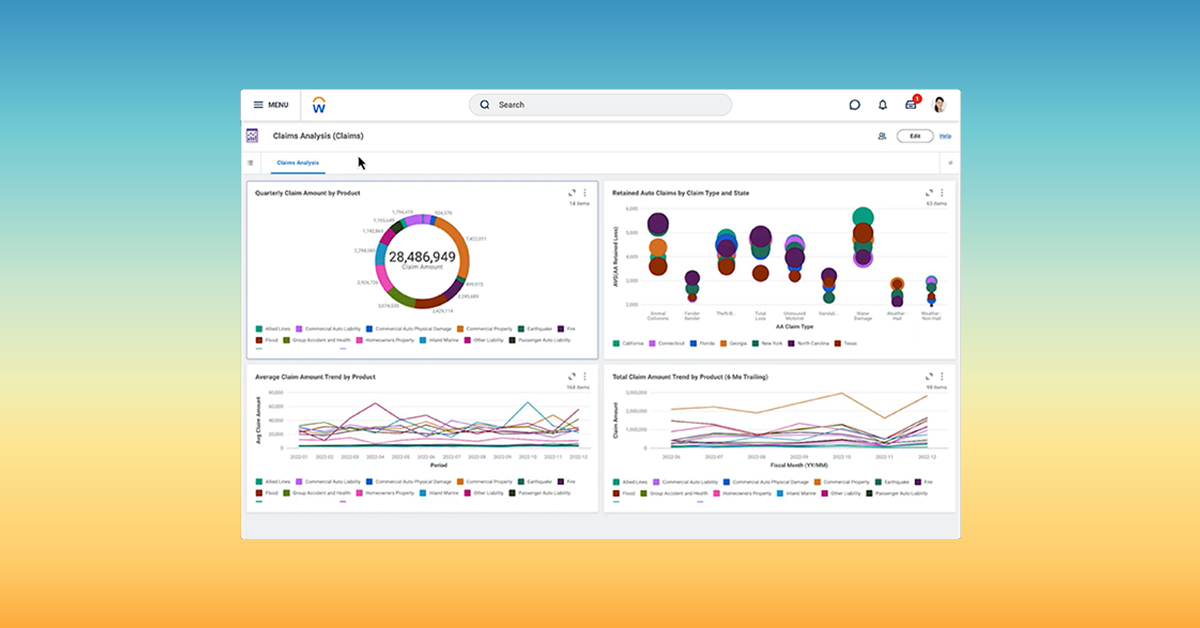Toggle Allied Lines legend in Quarterly chart
This screenshot has width=1200, height=628.
274,328
